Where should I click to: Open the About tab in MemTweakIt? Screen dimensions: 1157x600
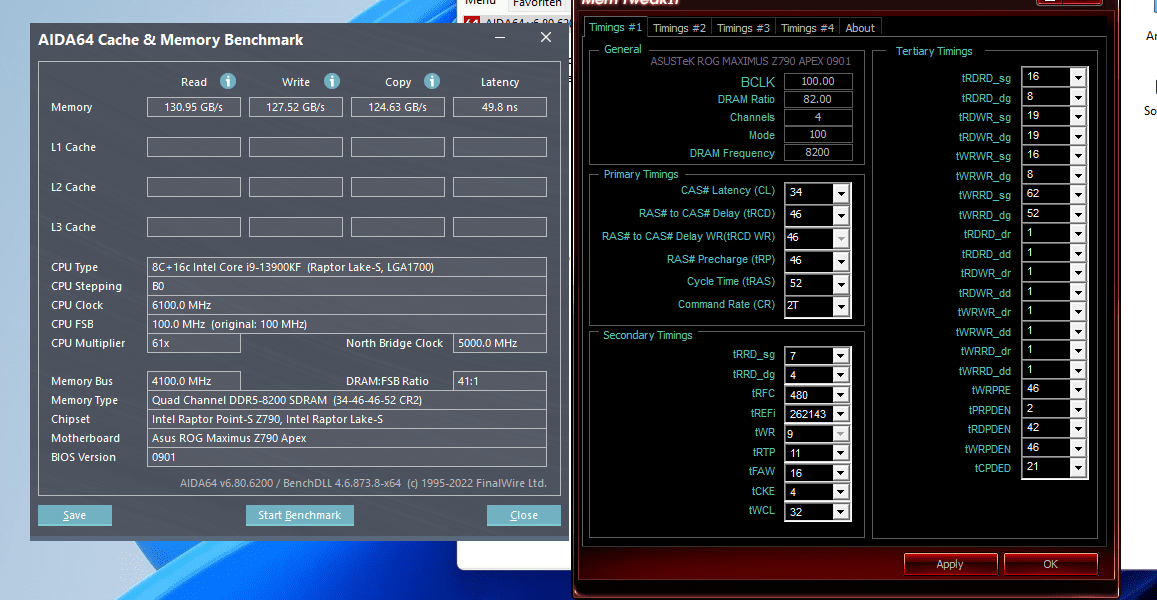pos(860,28)
